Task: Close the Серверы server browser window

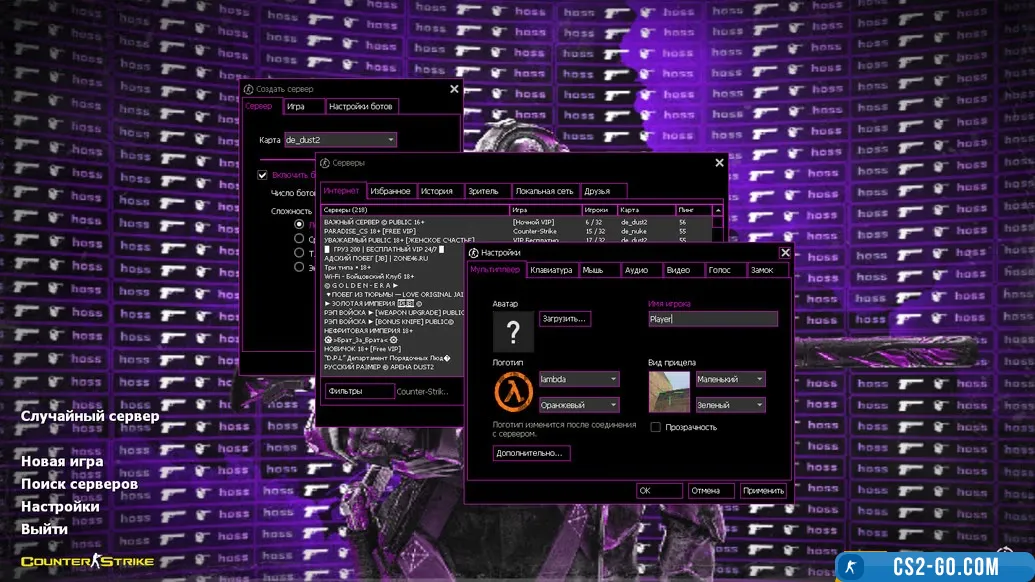Action: 719,162
